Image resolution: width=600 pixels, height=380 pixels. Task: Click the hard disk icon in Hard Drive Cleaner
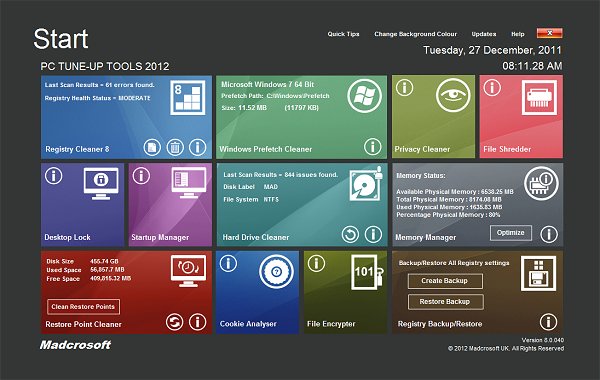click(366, 184)
